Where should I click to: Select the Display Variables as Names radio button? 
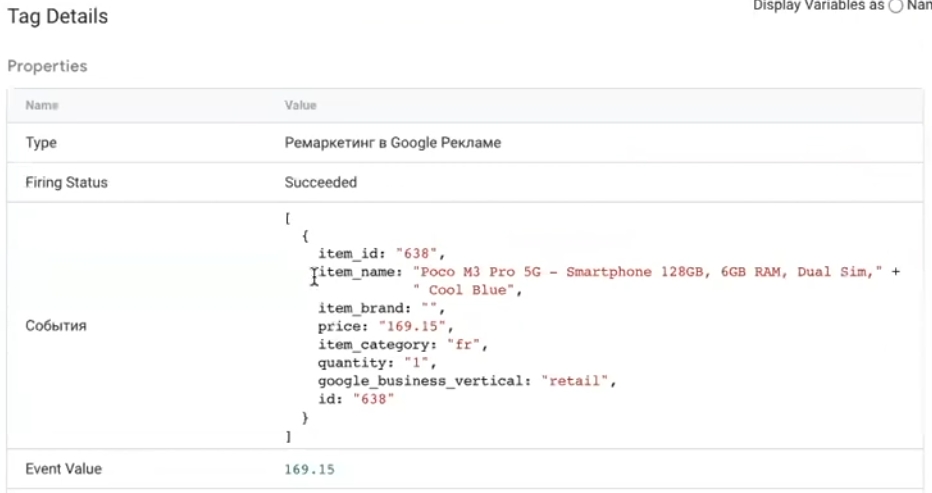895,7
